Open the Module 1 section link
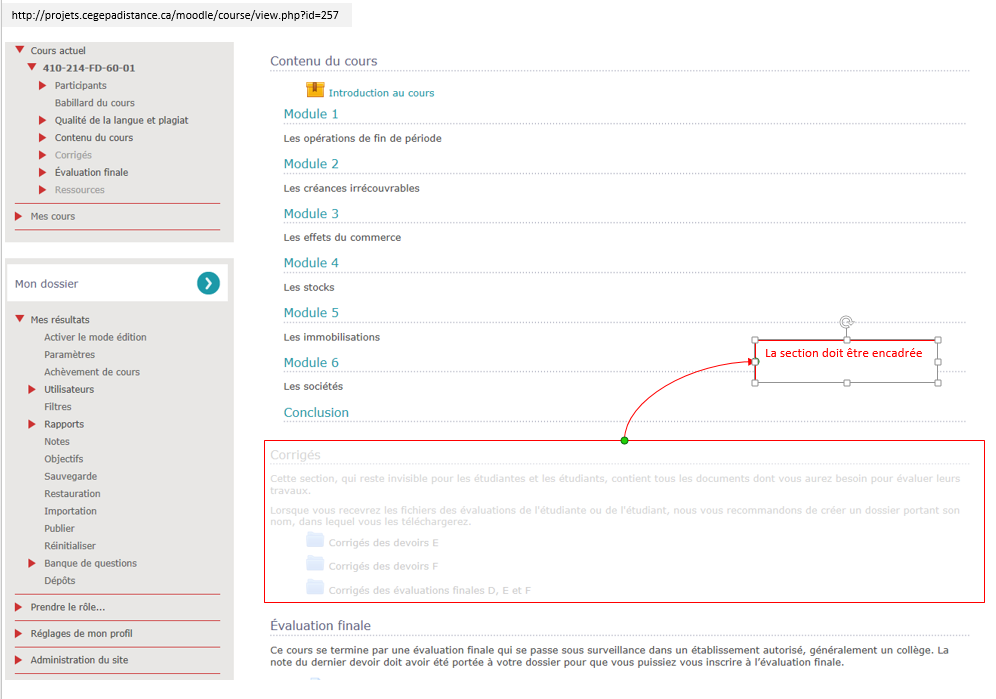 311,114
